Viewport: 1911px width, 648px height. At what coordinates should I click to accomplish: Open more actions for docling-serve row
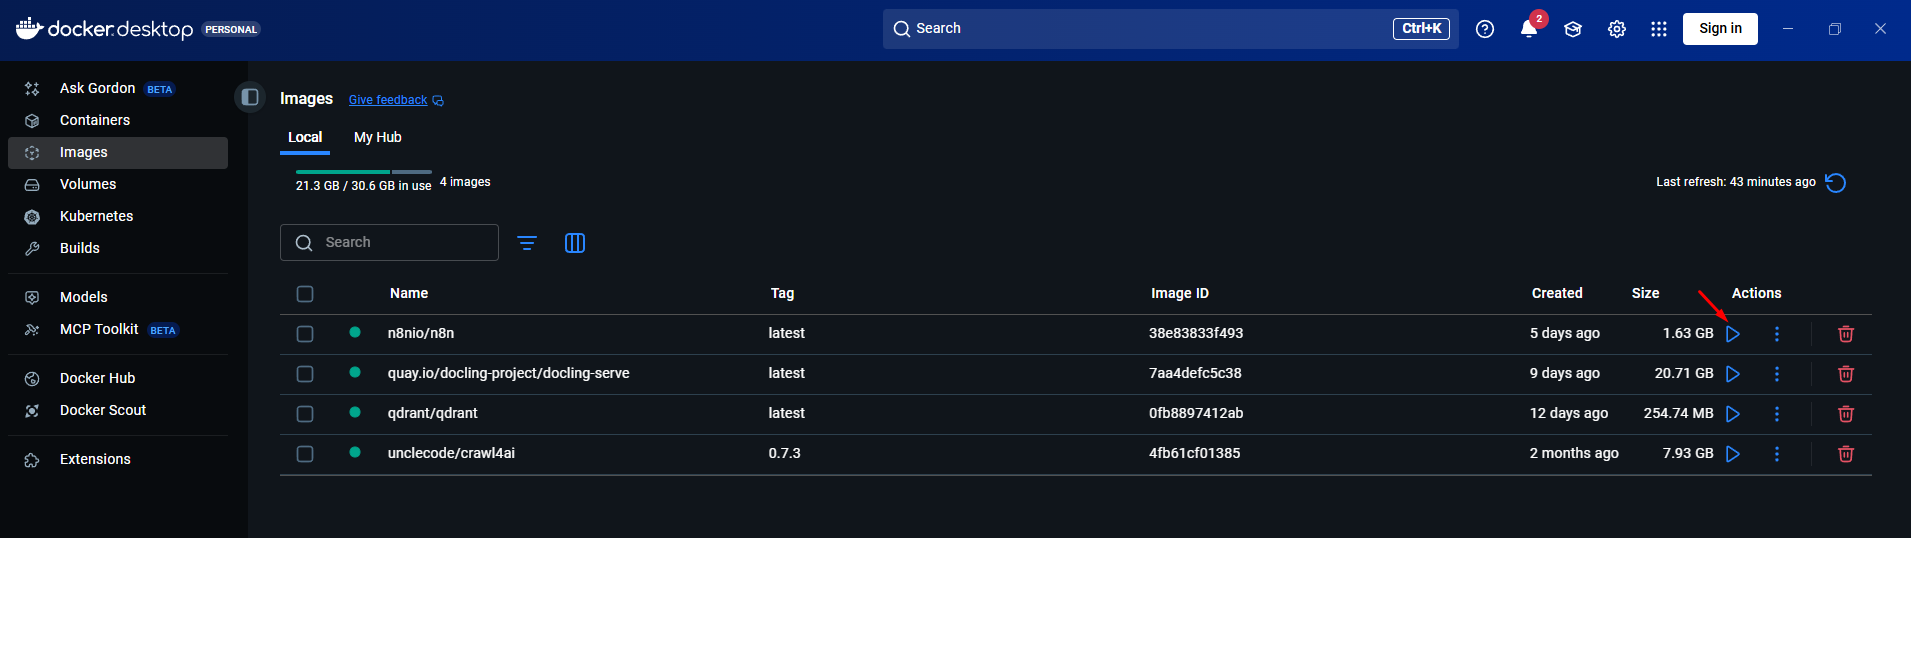click(x=1777, y=374)
